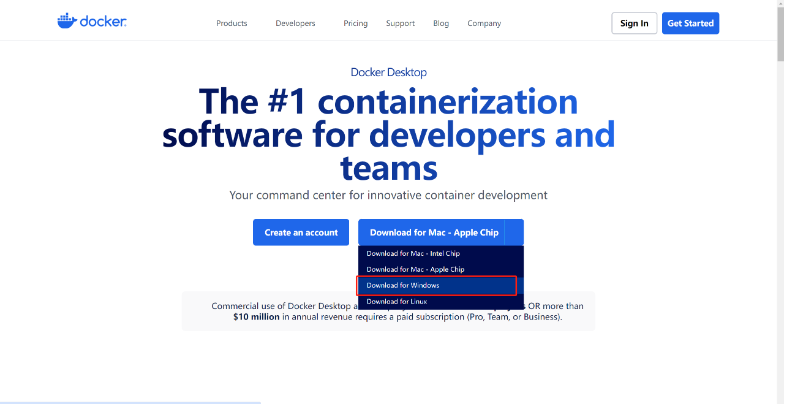The width and height of the screenshot is (786, 404).
Task: Select Download for Mac - Intel Chip option
Action: point(441,254)
